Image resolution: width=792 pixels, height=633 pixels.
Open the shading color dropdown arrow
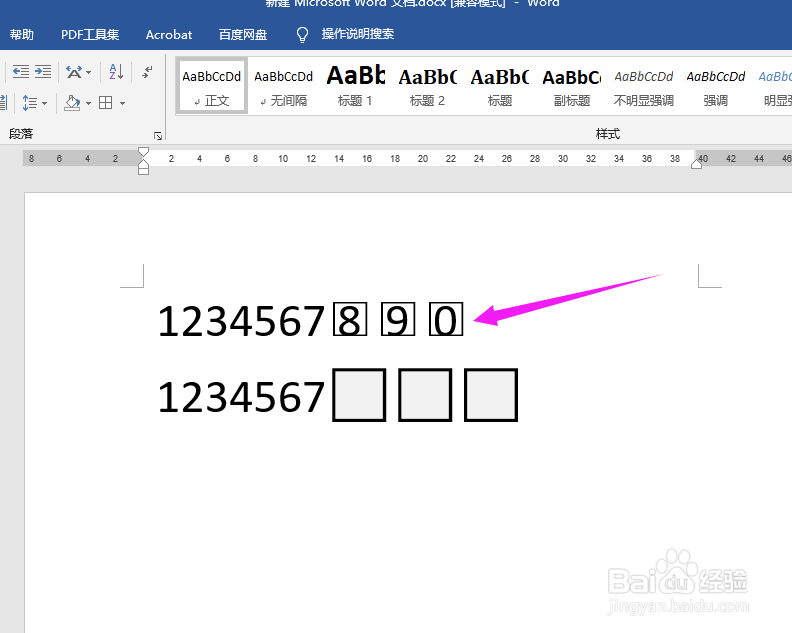pos(88,104)
